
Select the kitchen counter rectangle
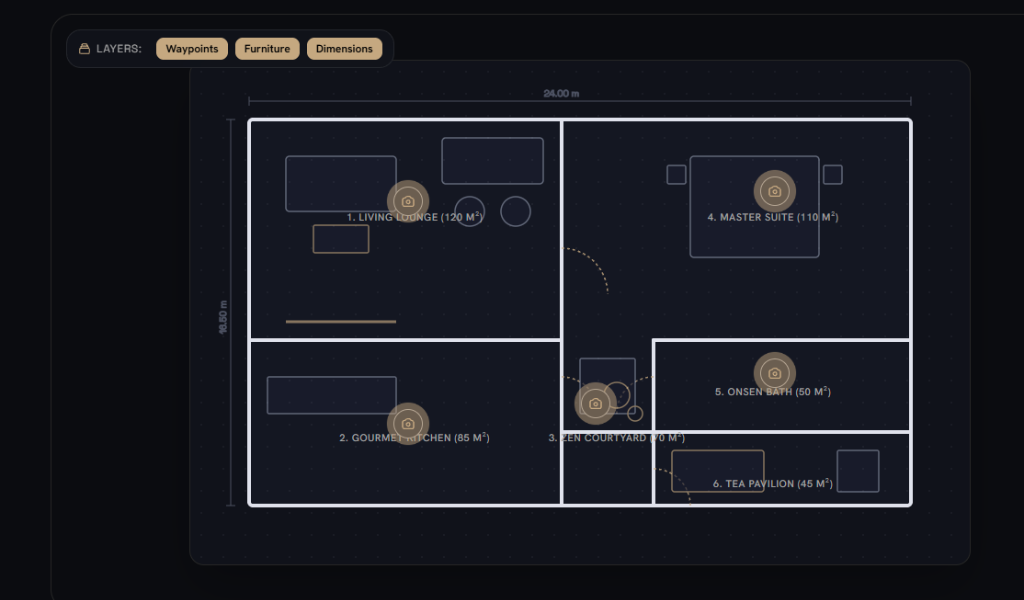332,395
